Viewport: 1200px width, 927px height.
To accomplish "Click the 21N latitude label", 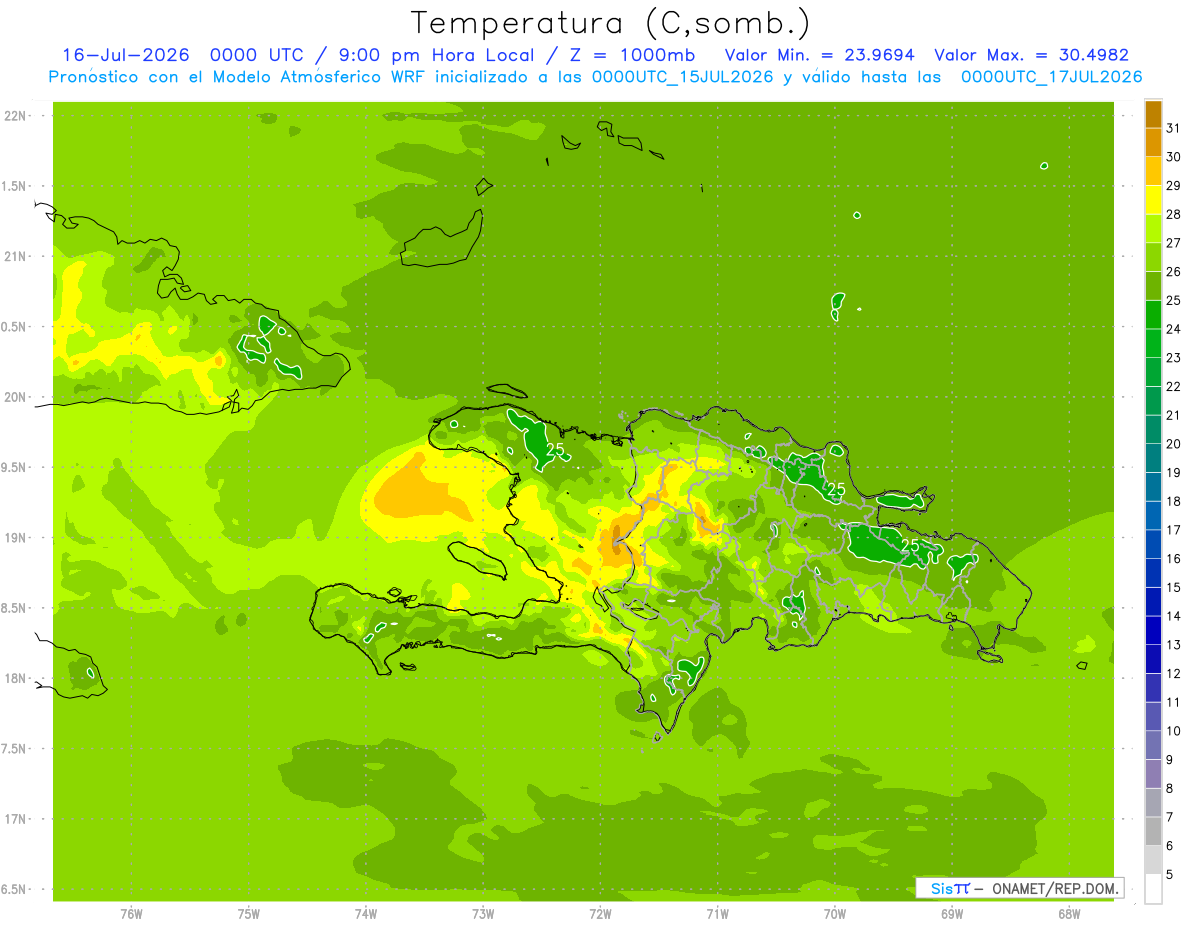I will [16, 257].
